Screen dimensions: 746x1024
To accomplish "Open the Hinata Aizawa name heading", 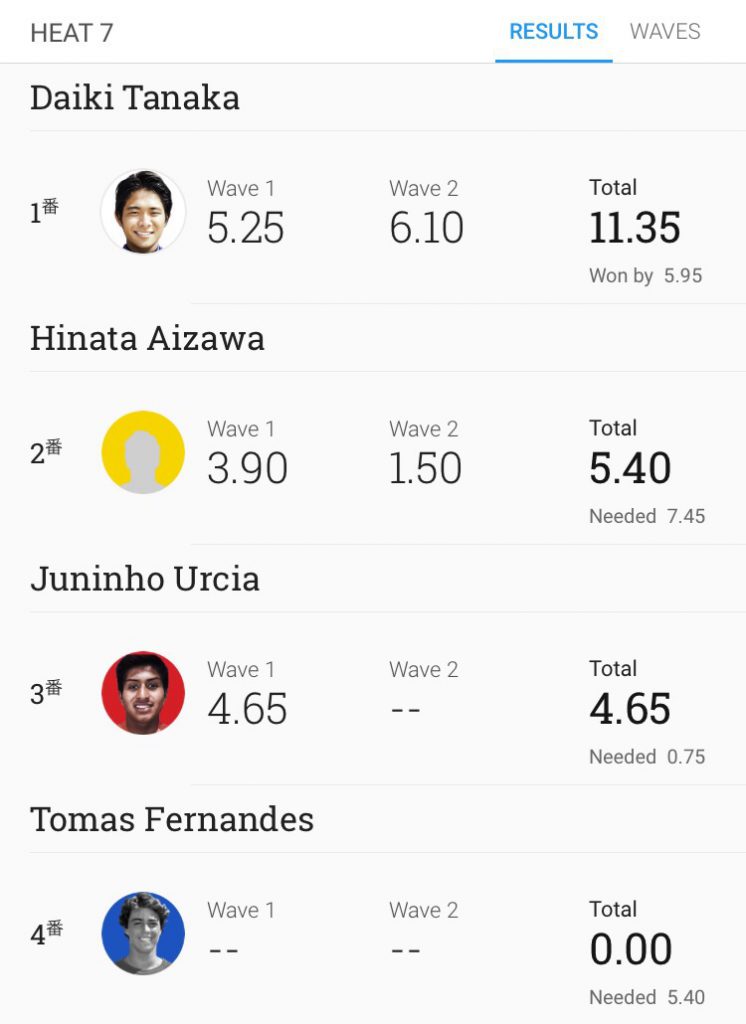I will point(147,338).
